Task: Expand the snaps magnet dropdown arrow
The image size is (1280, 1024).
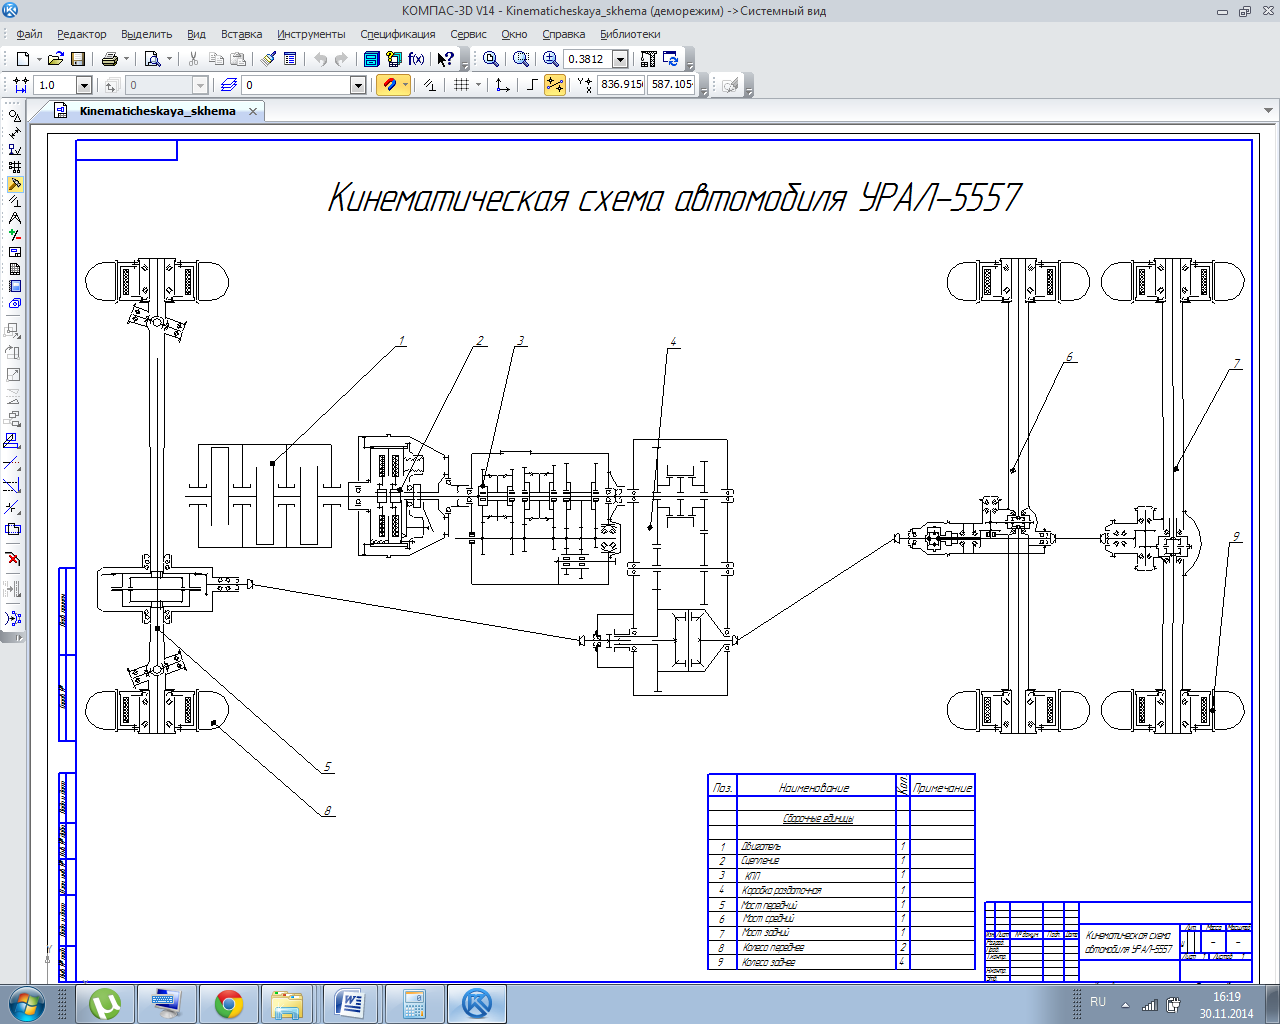Action: click(x=405, y=85)
